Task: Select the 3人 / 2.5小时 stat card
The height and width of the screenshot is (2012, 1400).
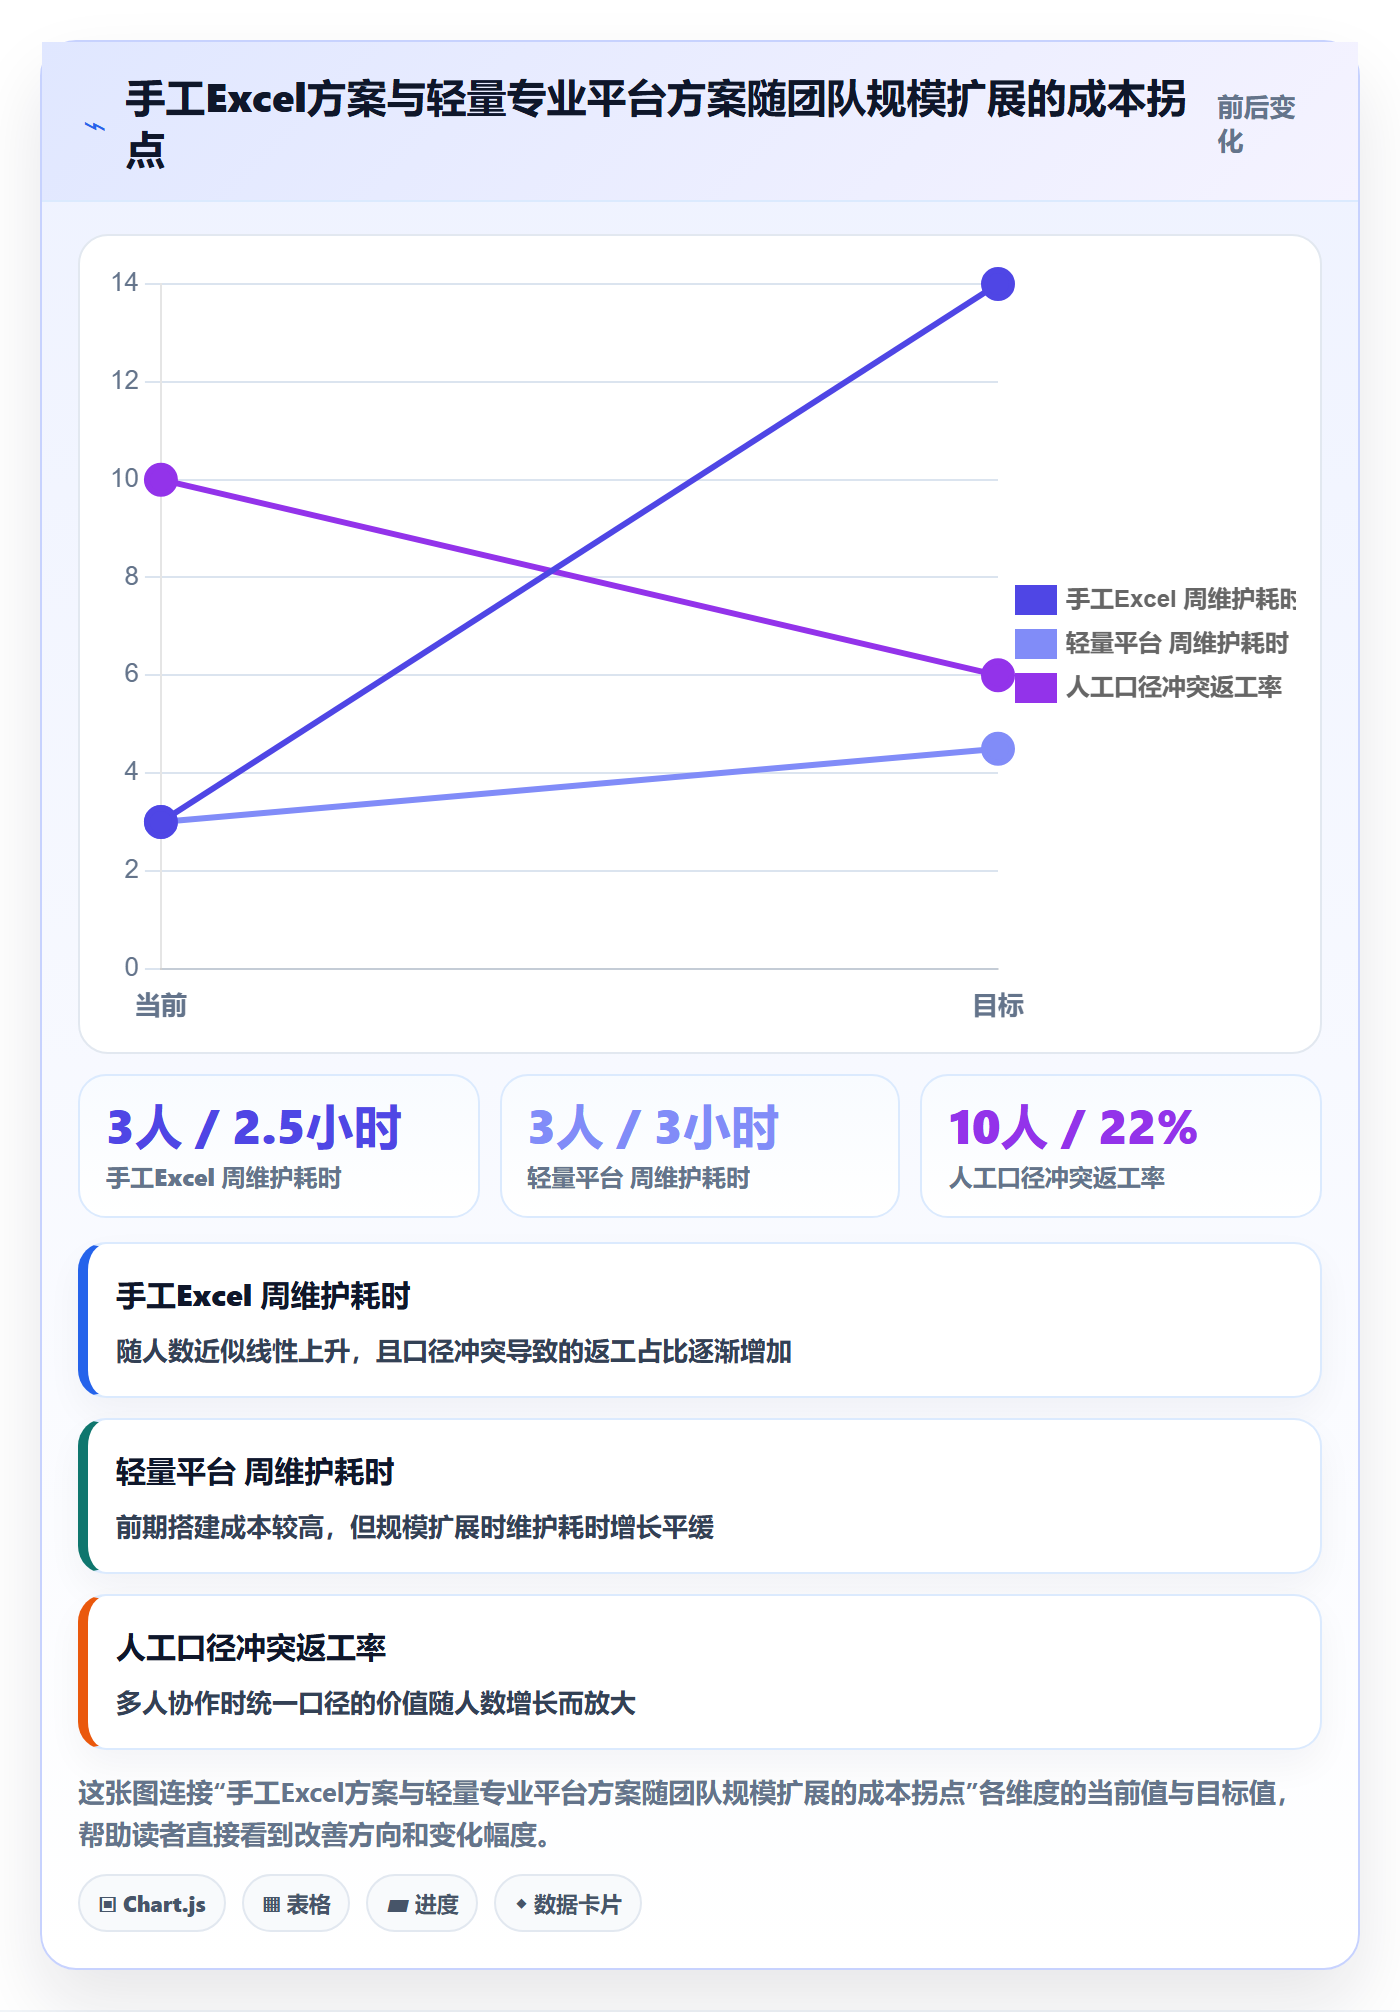Action: pyautogui.click(x=279, y=1146)
